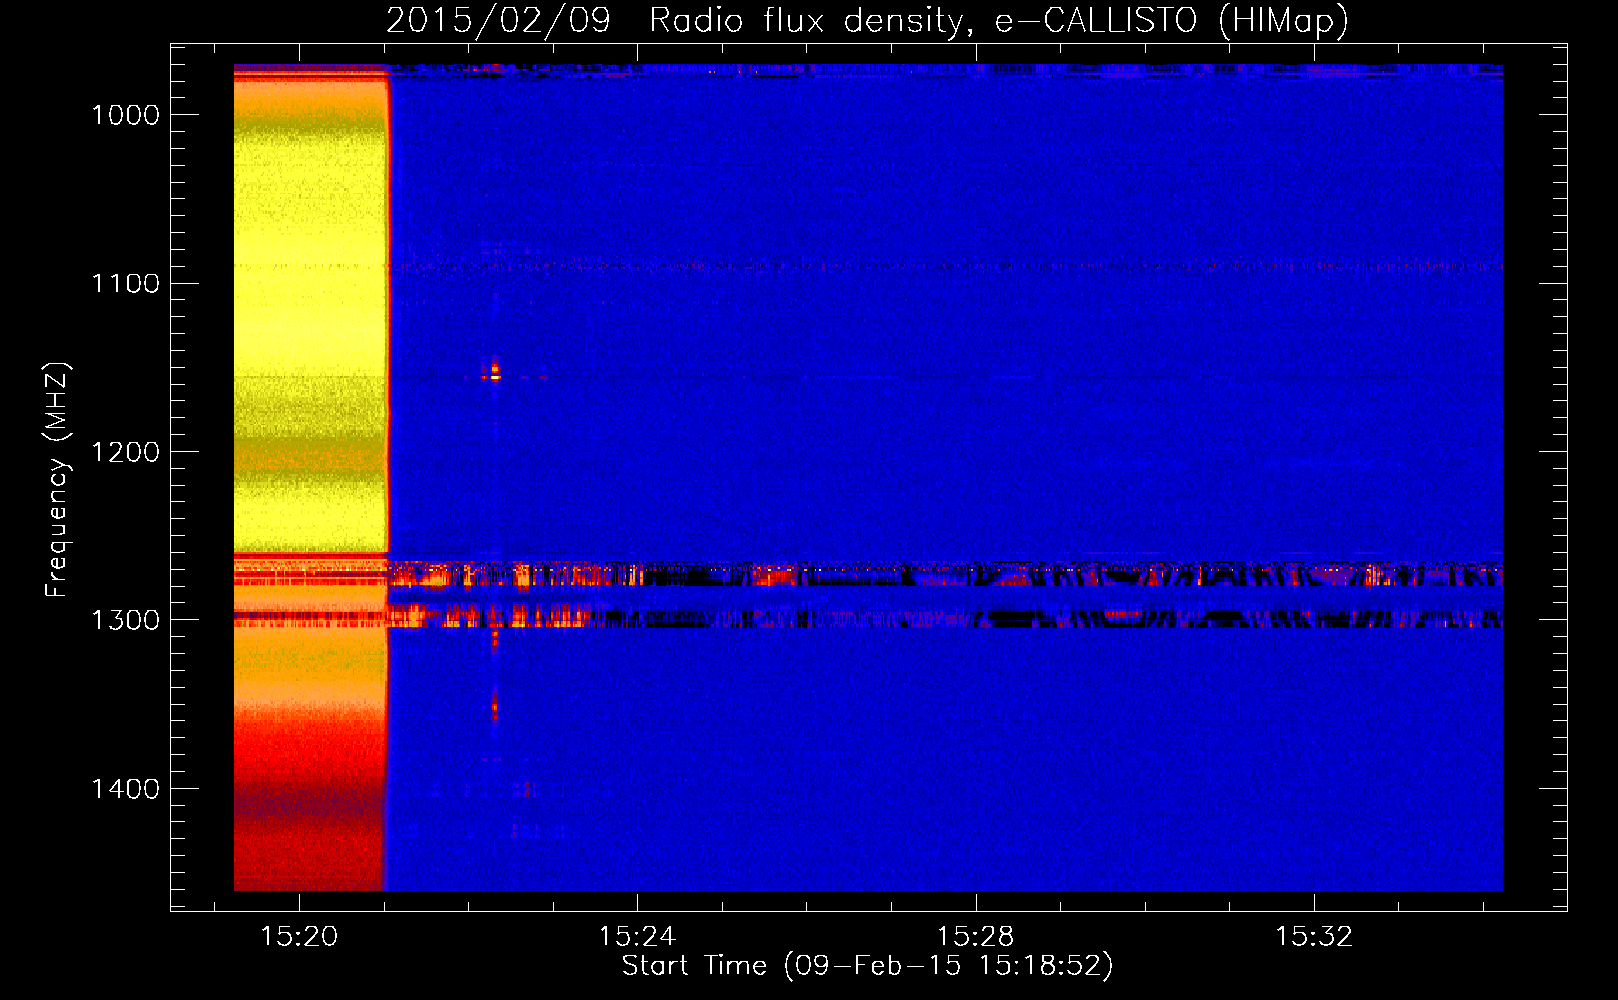
Task: Click the "Frequency (MHZ)" axis label
Action: point(57,480)
